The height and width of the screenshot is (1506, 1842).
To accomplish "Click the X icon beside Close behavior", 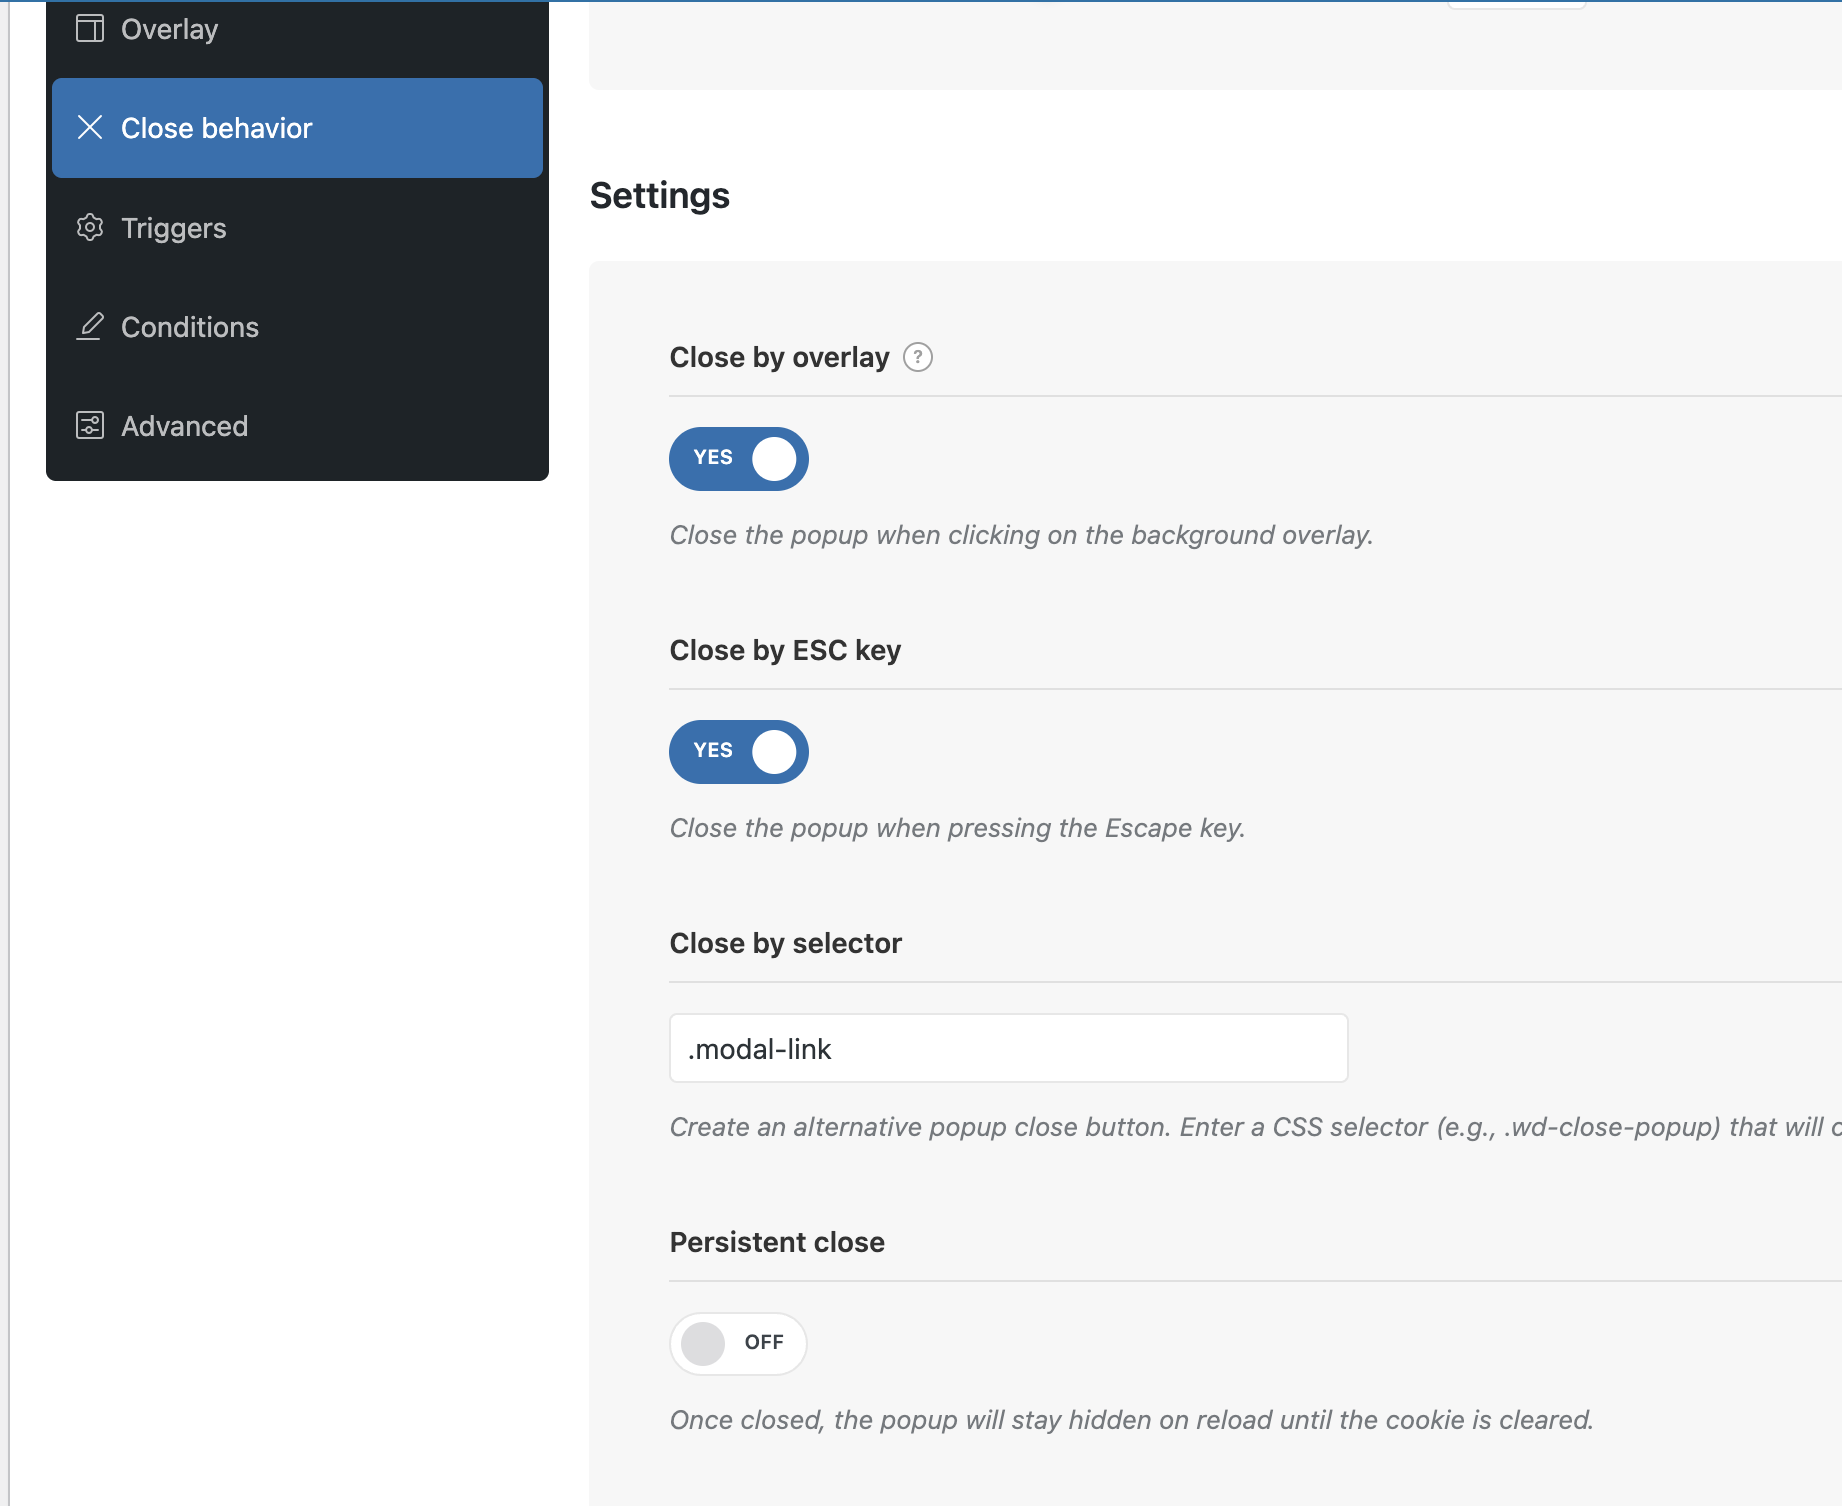I will click(x=90, y=127).
